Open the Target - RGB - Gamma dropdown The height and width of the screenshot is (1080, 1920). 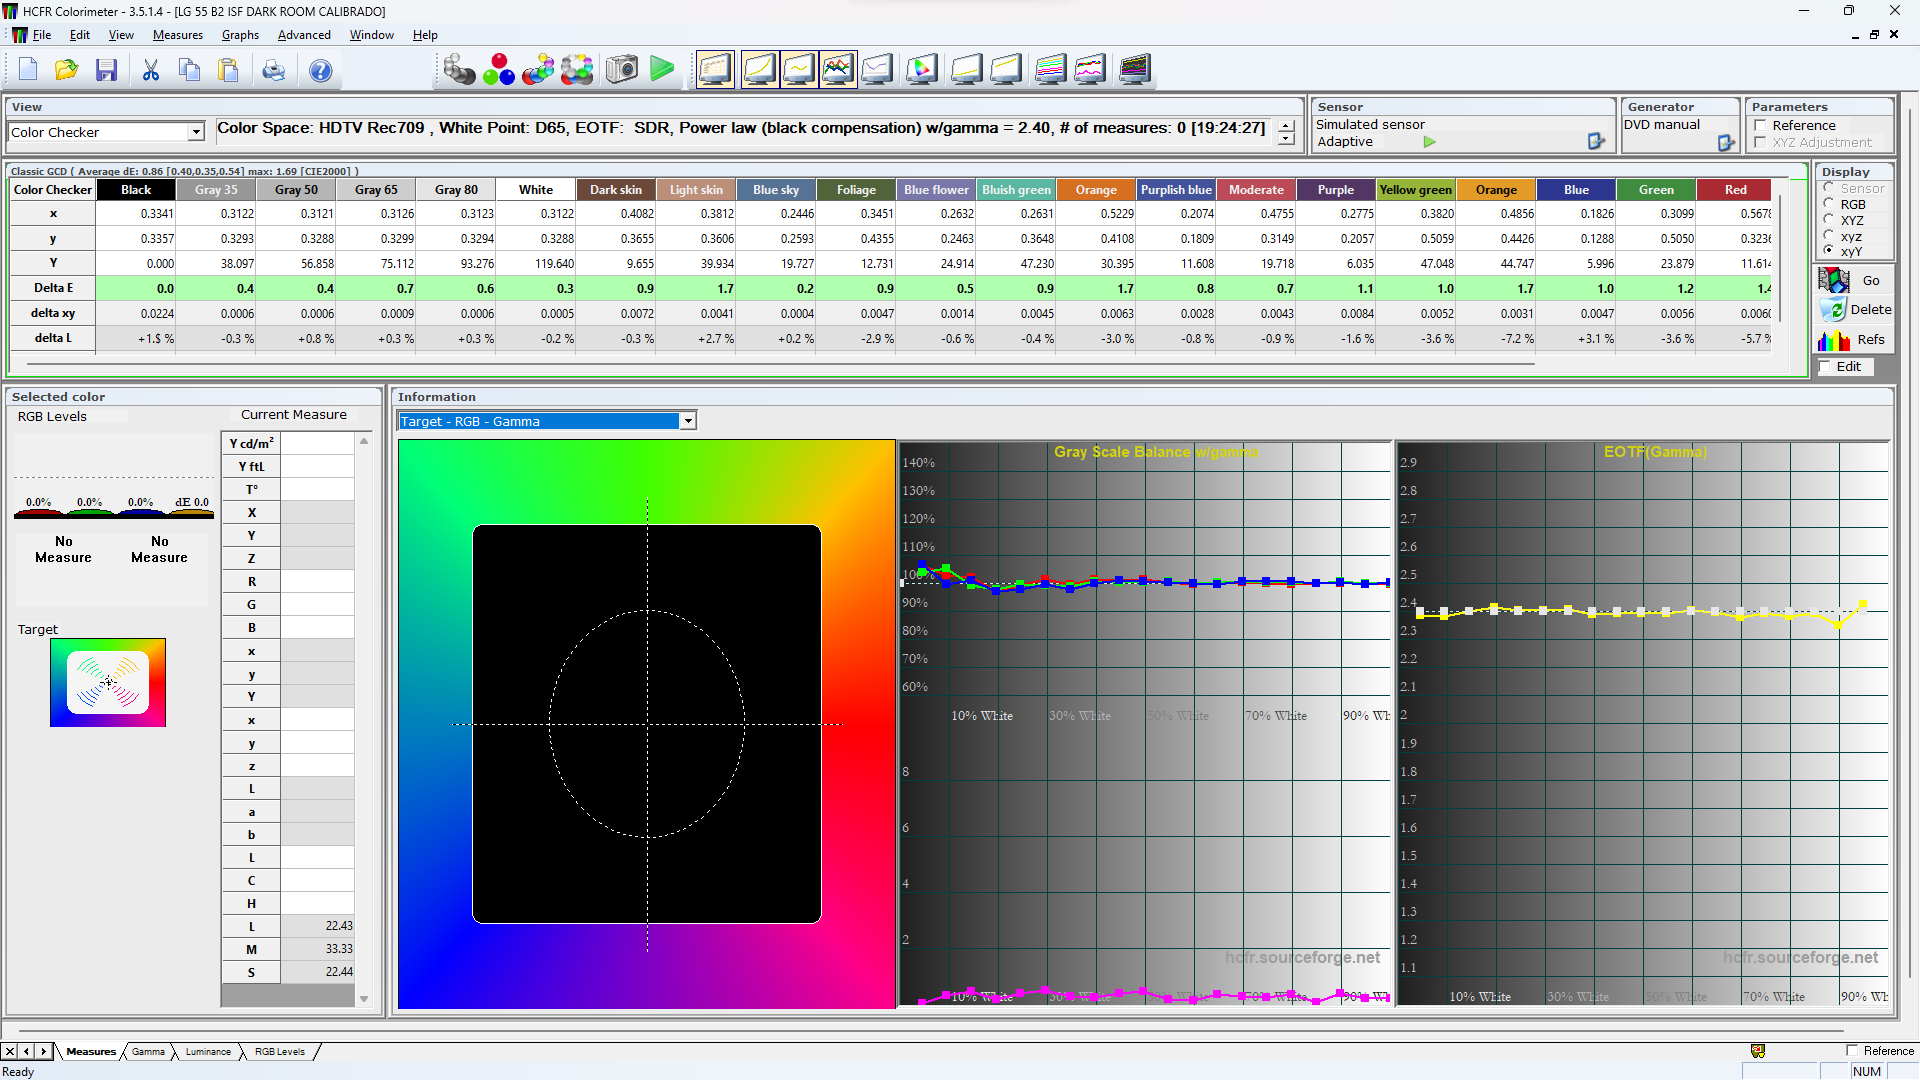tap(688, 421)
